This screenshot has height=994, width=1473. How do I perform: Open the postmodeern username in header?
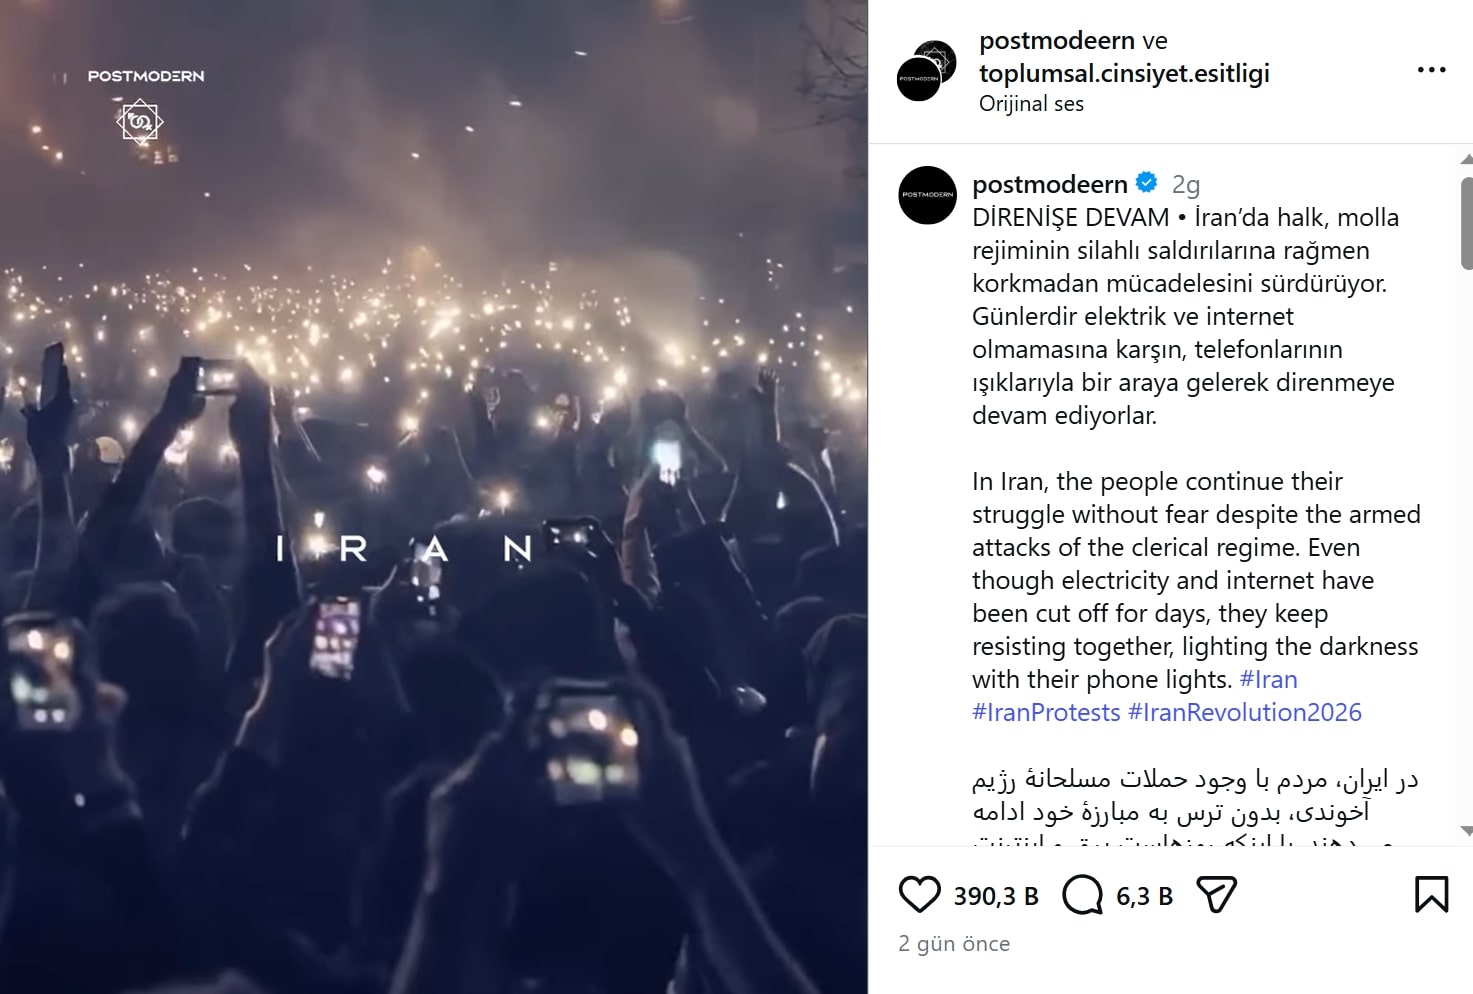point(1057,41)
